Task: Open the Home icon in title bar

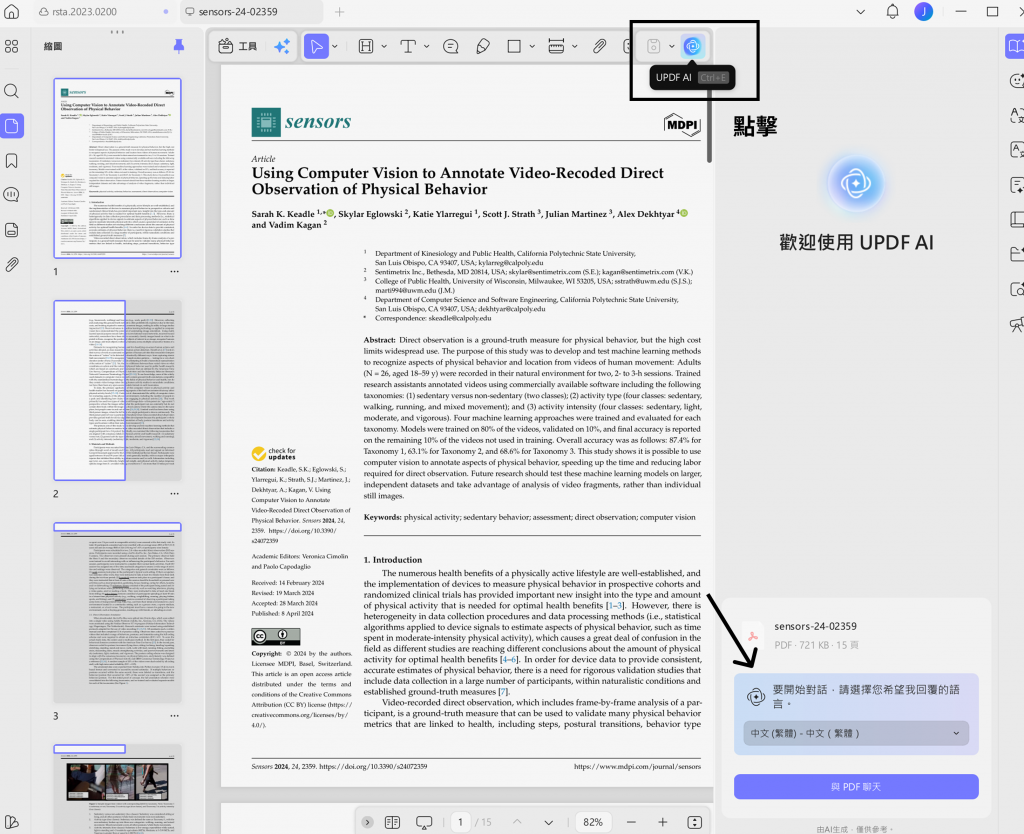Action: [x=12, y=12]
